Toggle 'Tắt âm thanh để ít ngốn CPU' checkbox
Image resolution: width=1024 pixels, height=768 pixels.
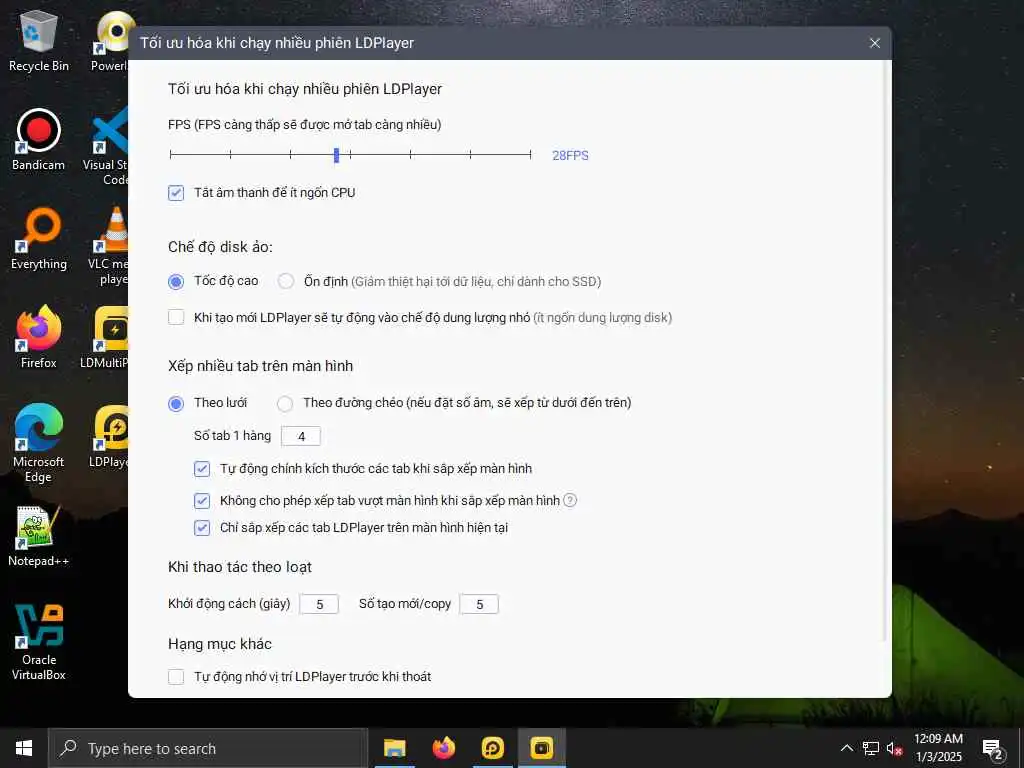176,193
